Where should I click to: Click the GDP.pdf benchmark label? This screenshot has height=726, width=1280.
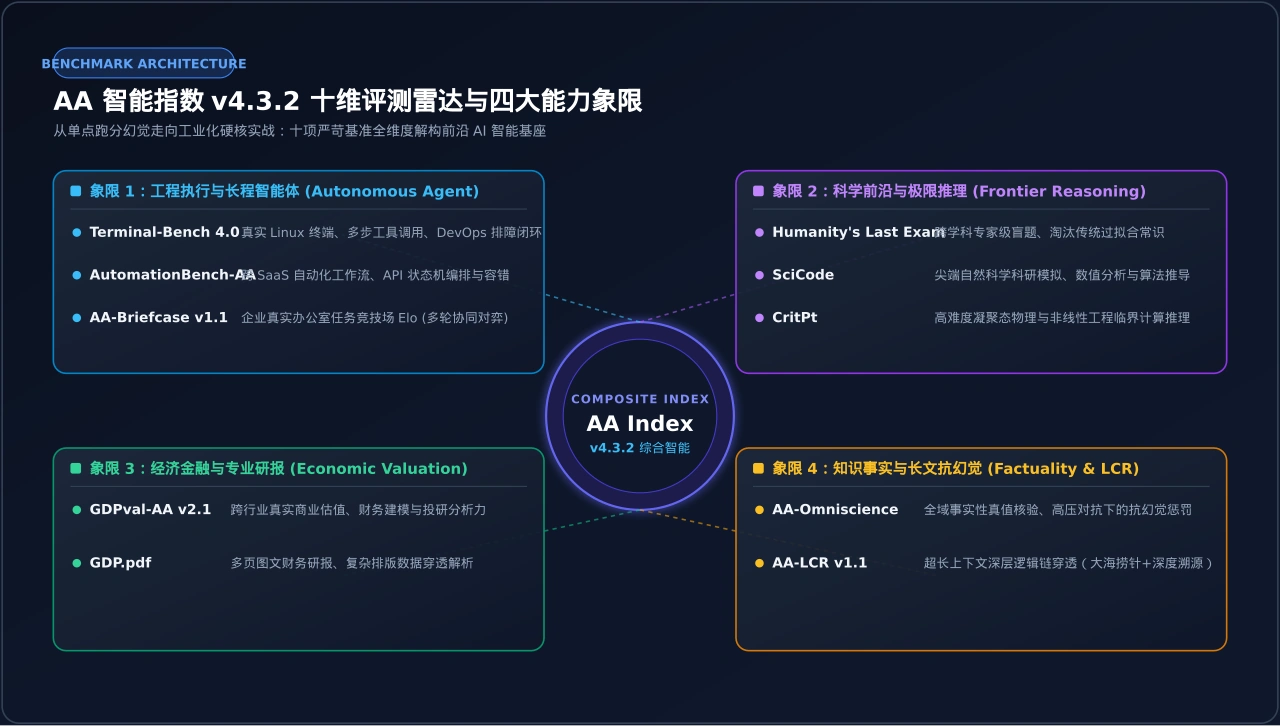pyautogui.click(x=121, y=563)
